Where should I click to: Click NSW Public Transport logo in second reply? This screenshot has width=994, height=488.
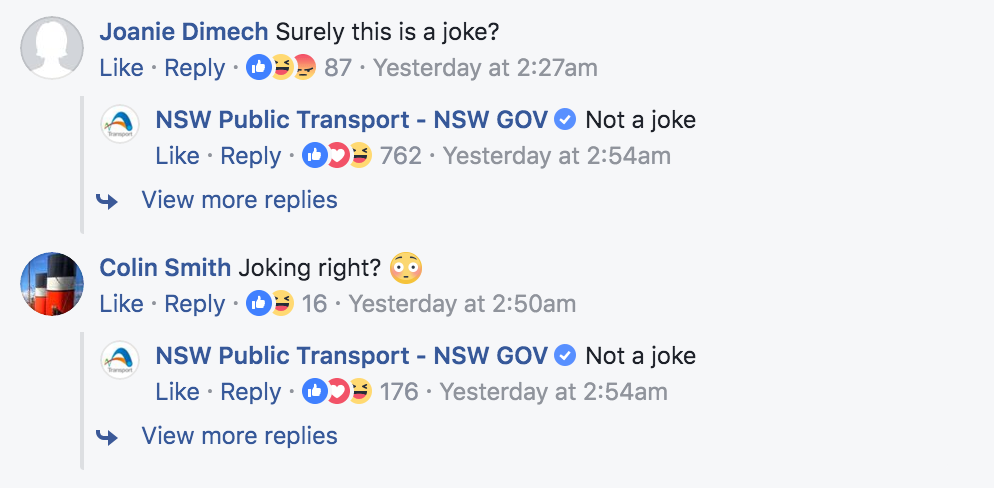coord(120,359)
